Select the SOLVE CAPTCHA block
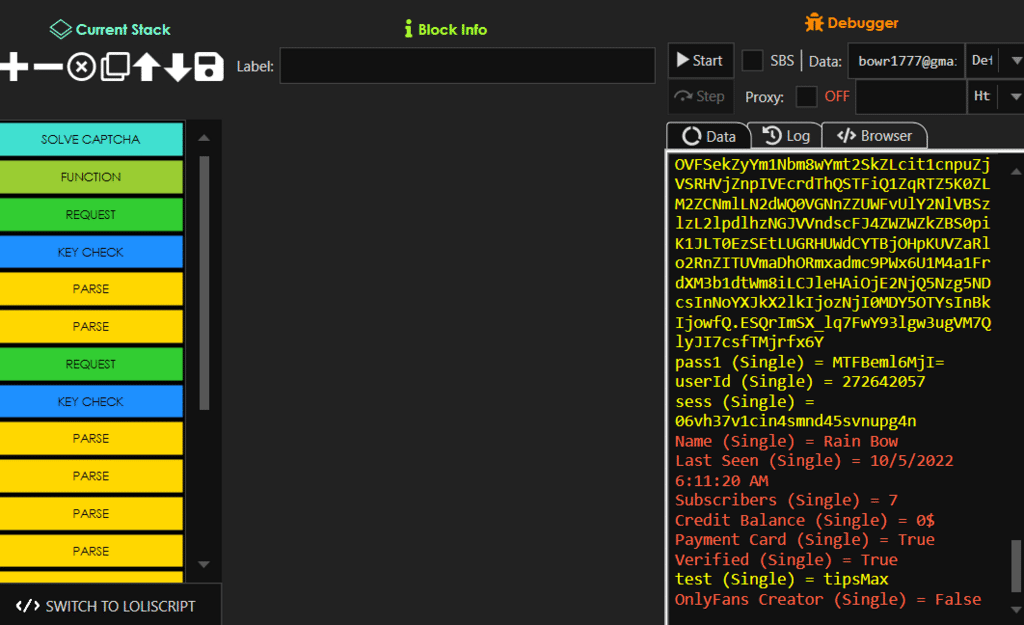This screenshot has height=625, width=1024. pos(91,139)
